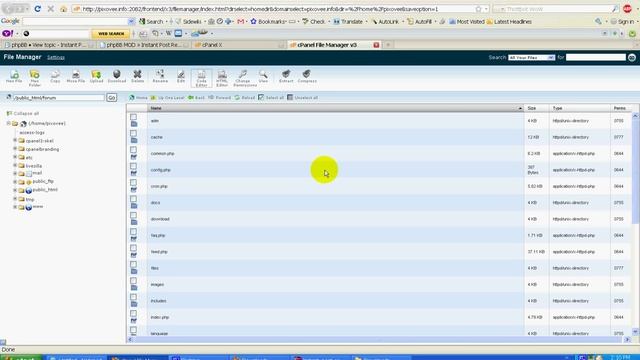Viewport: 640px width, 360px height.
Task: Select cPanel File Manager v3 tab
Action: point(334,45)
